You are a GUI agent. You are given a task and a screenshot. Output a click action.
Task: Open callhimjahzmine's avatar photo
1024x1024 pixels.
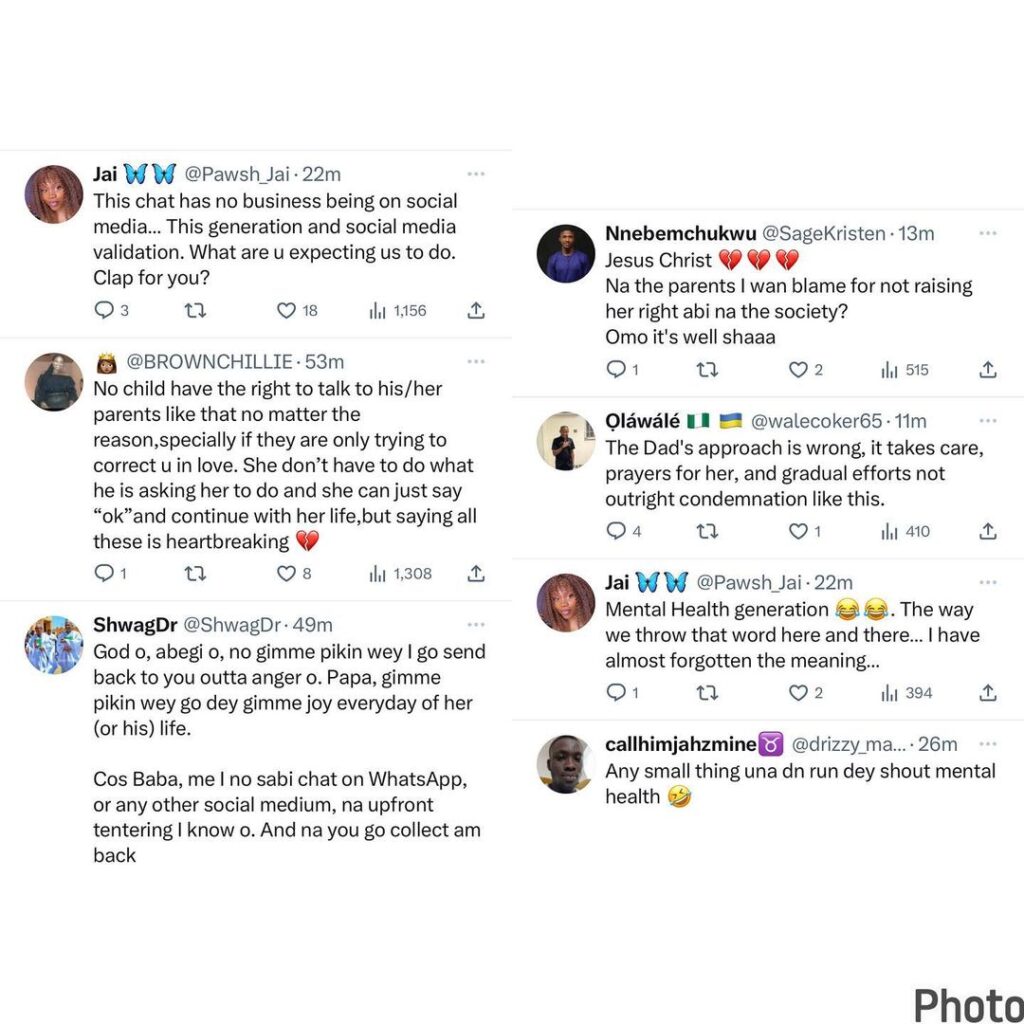(566, 764)
